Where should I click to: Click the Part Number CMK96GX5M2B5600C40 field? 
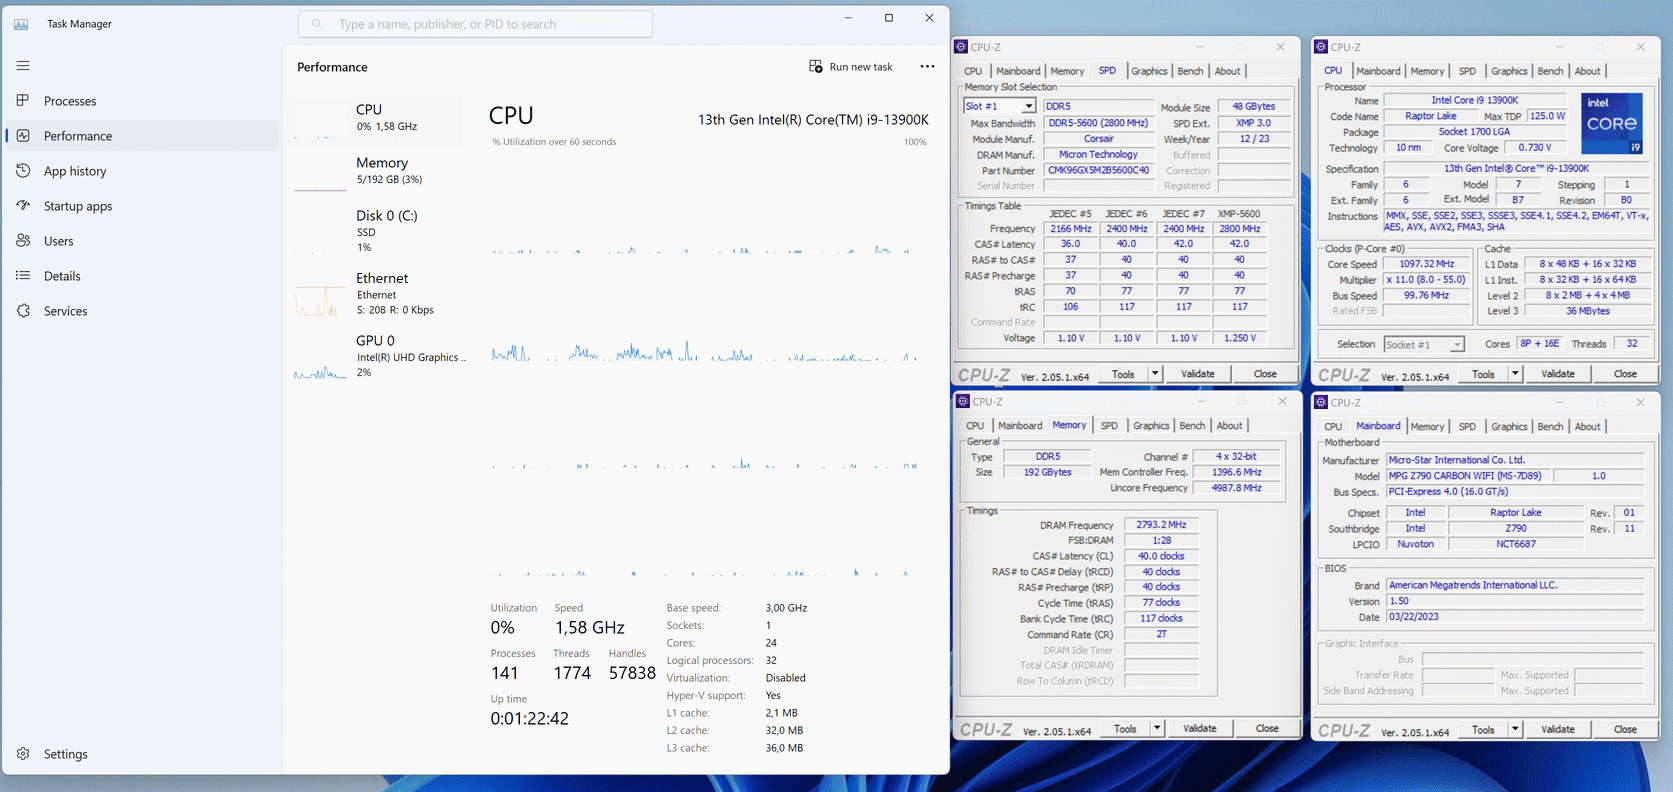click(1098, 170)
